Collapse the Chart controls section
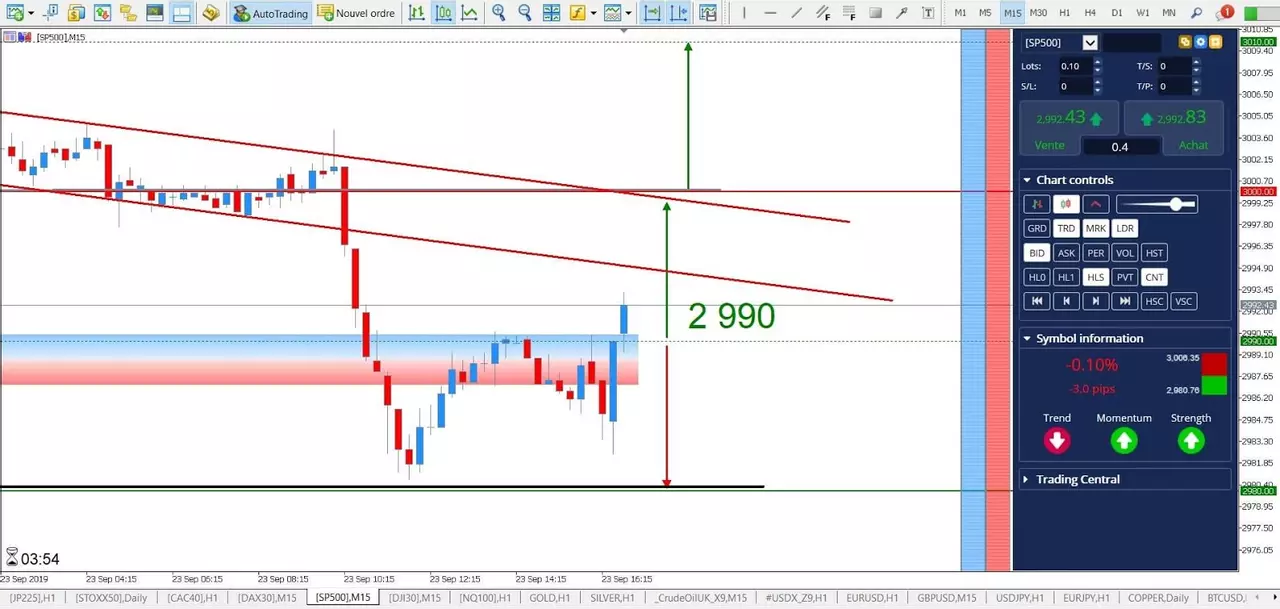1280x609 pixels. (x=1027, y=180)
